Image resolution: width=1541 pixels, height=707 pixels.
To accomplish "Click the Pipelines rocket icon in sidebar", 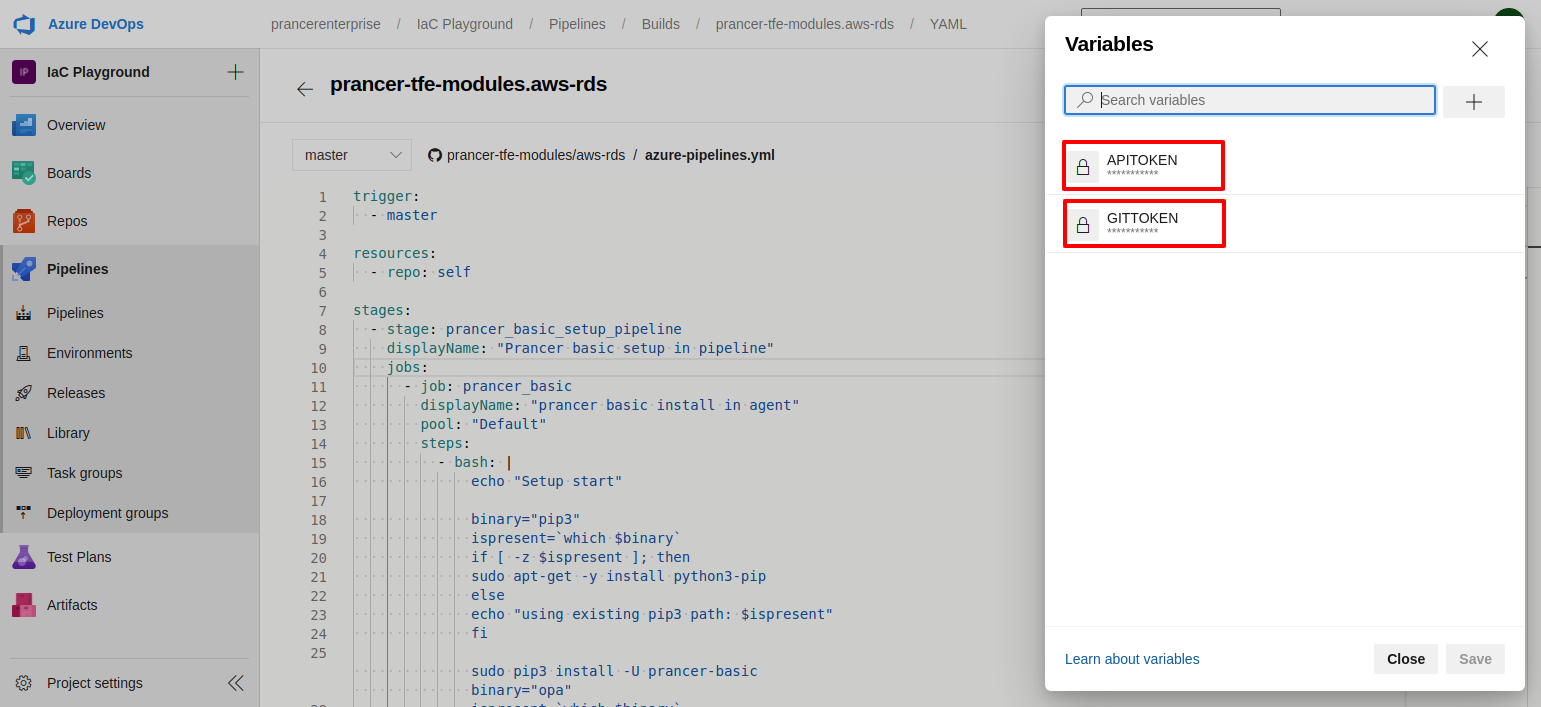I will click(24, 269).
